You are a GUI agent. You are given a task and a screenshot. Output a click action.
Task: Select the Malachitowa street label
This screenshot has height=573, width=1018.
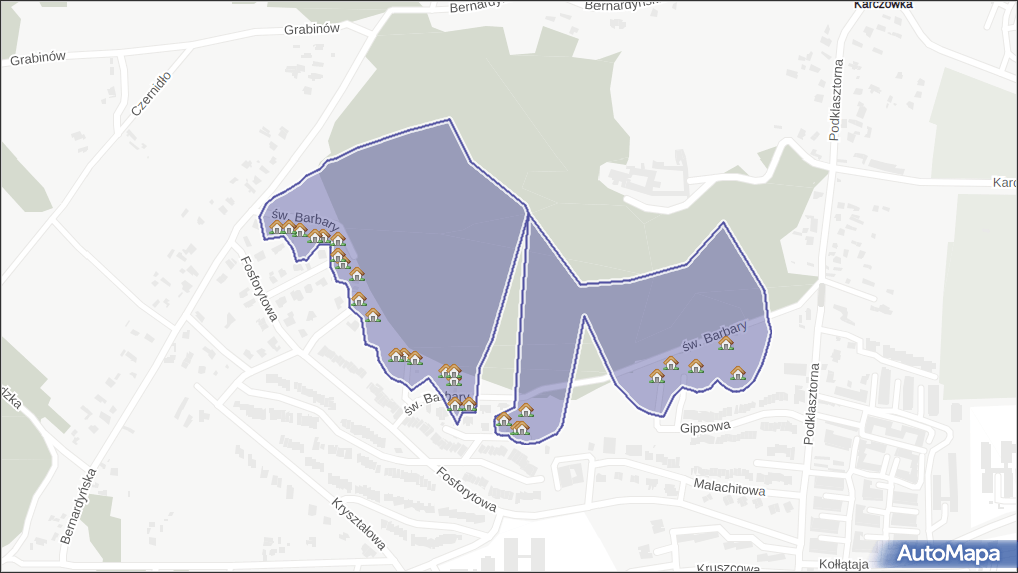(x=729, y=487)
